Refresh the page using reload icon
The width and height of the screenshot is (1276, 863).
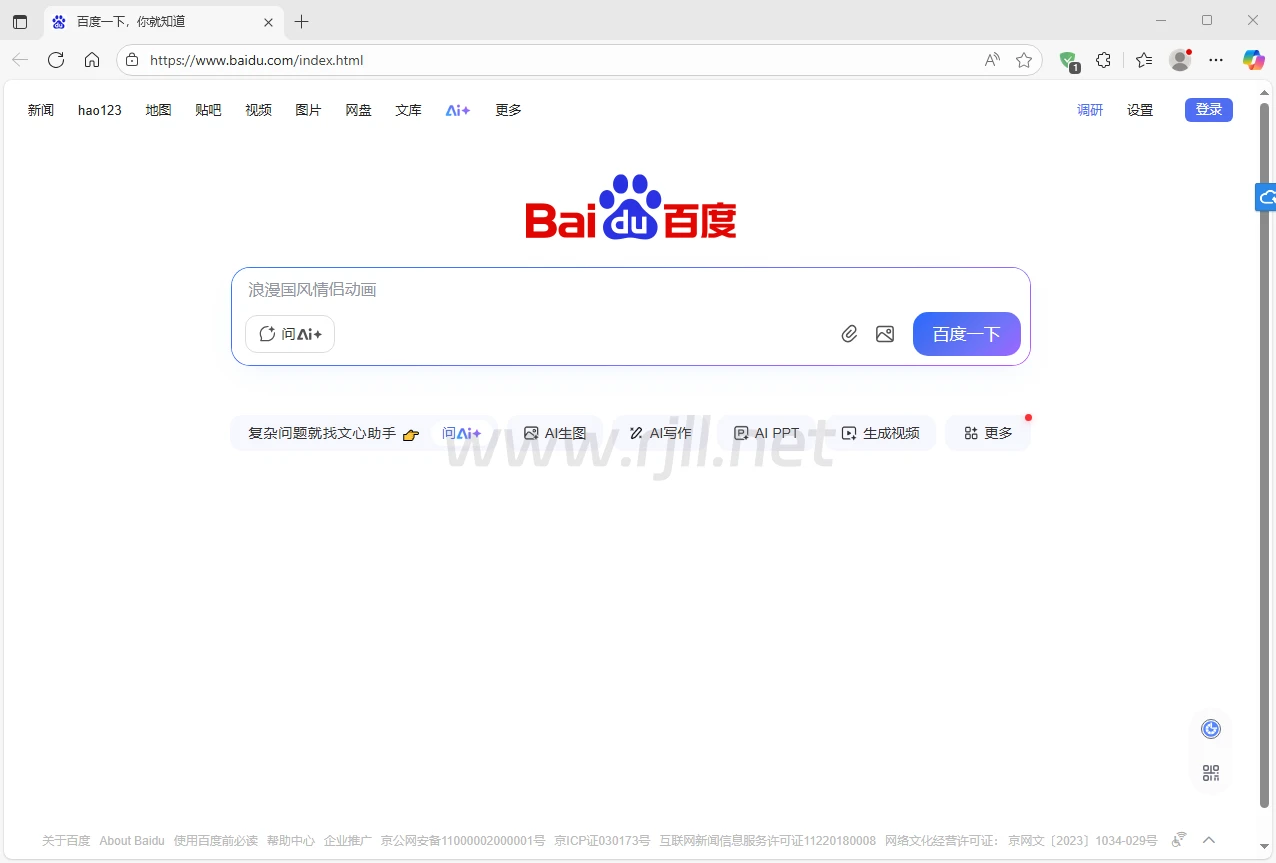56,60
